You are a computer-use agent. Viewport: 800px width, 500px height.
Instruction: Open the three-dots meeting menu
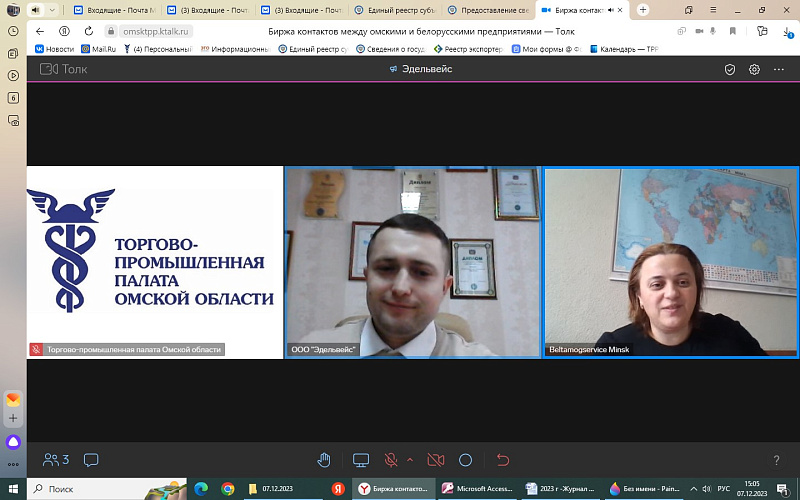click(779, 69)
